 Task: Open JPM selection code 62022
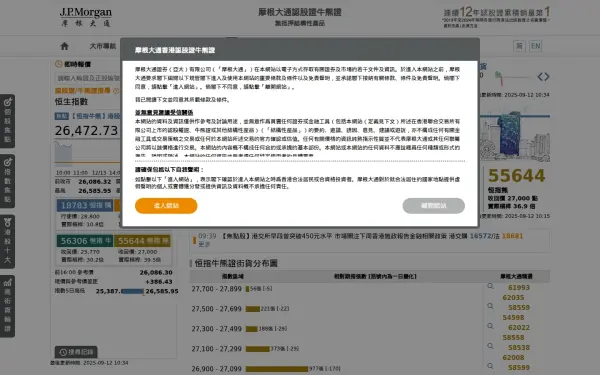coord(519,328)
